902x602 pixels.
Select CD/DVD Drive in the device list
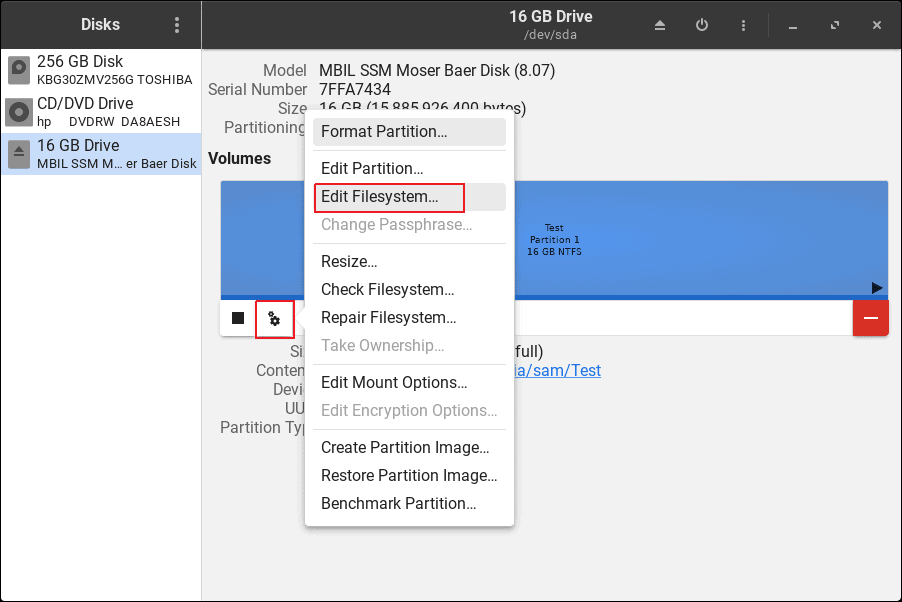coord(101,112)
